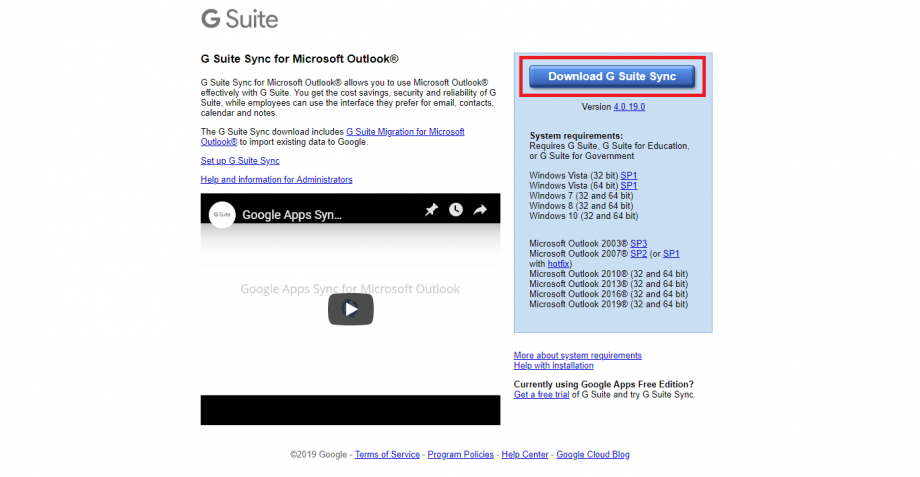Click the Watch later clock icon

(x=456, y=209)
